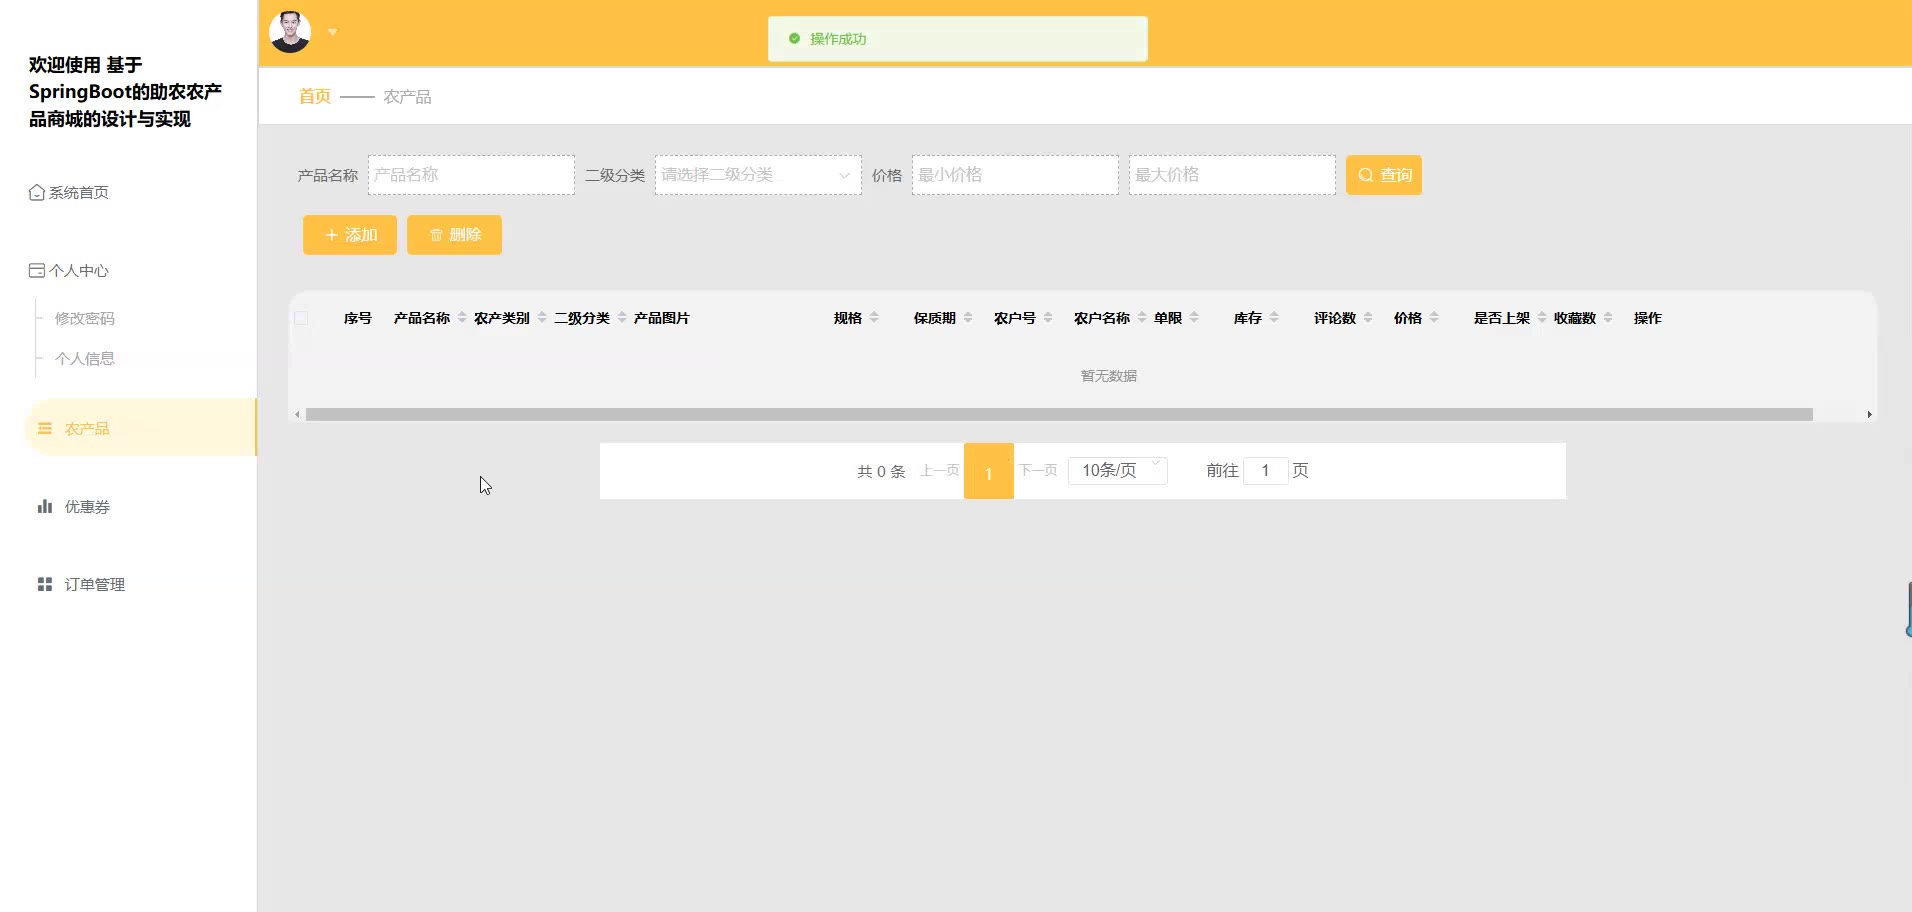Expand the 二级分类 category dropdown
Viewport: 1912px width, 912px height.
tap(757, 175)
